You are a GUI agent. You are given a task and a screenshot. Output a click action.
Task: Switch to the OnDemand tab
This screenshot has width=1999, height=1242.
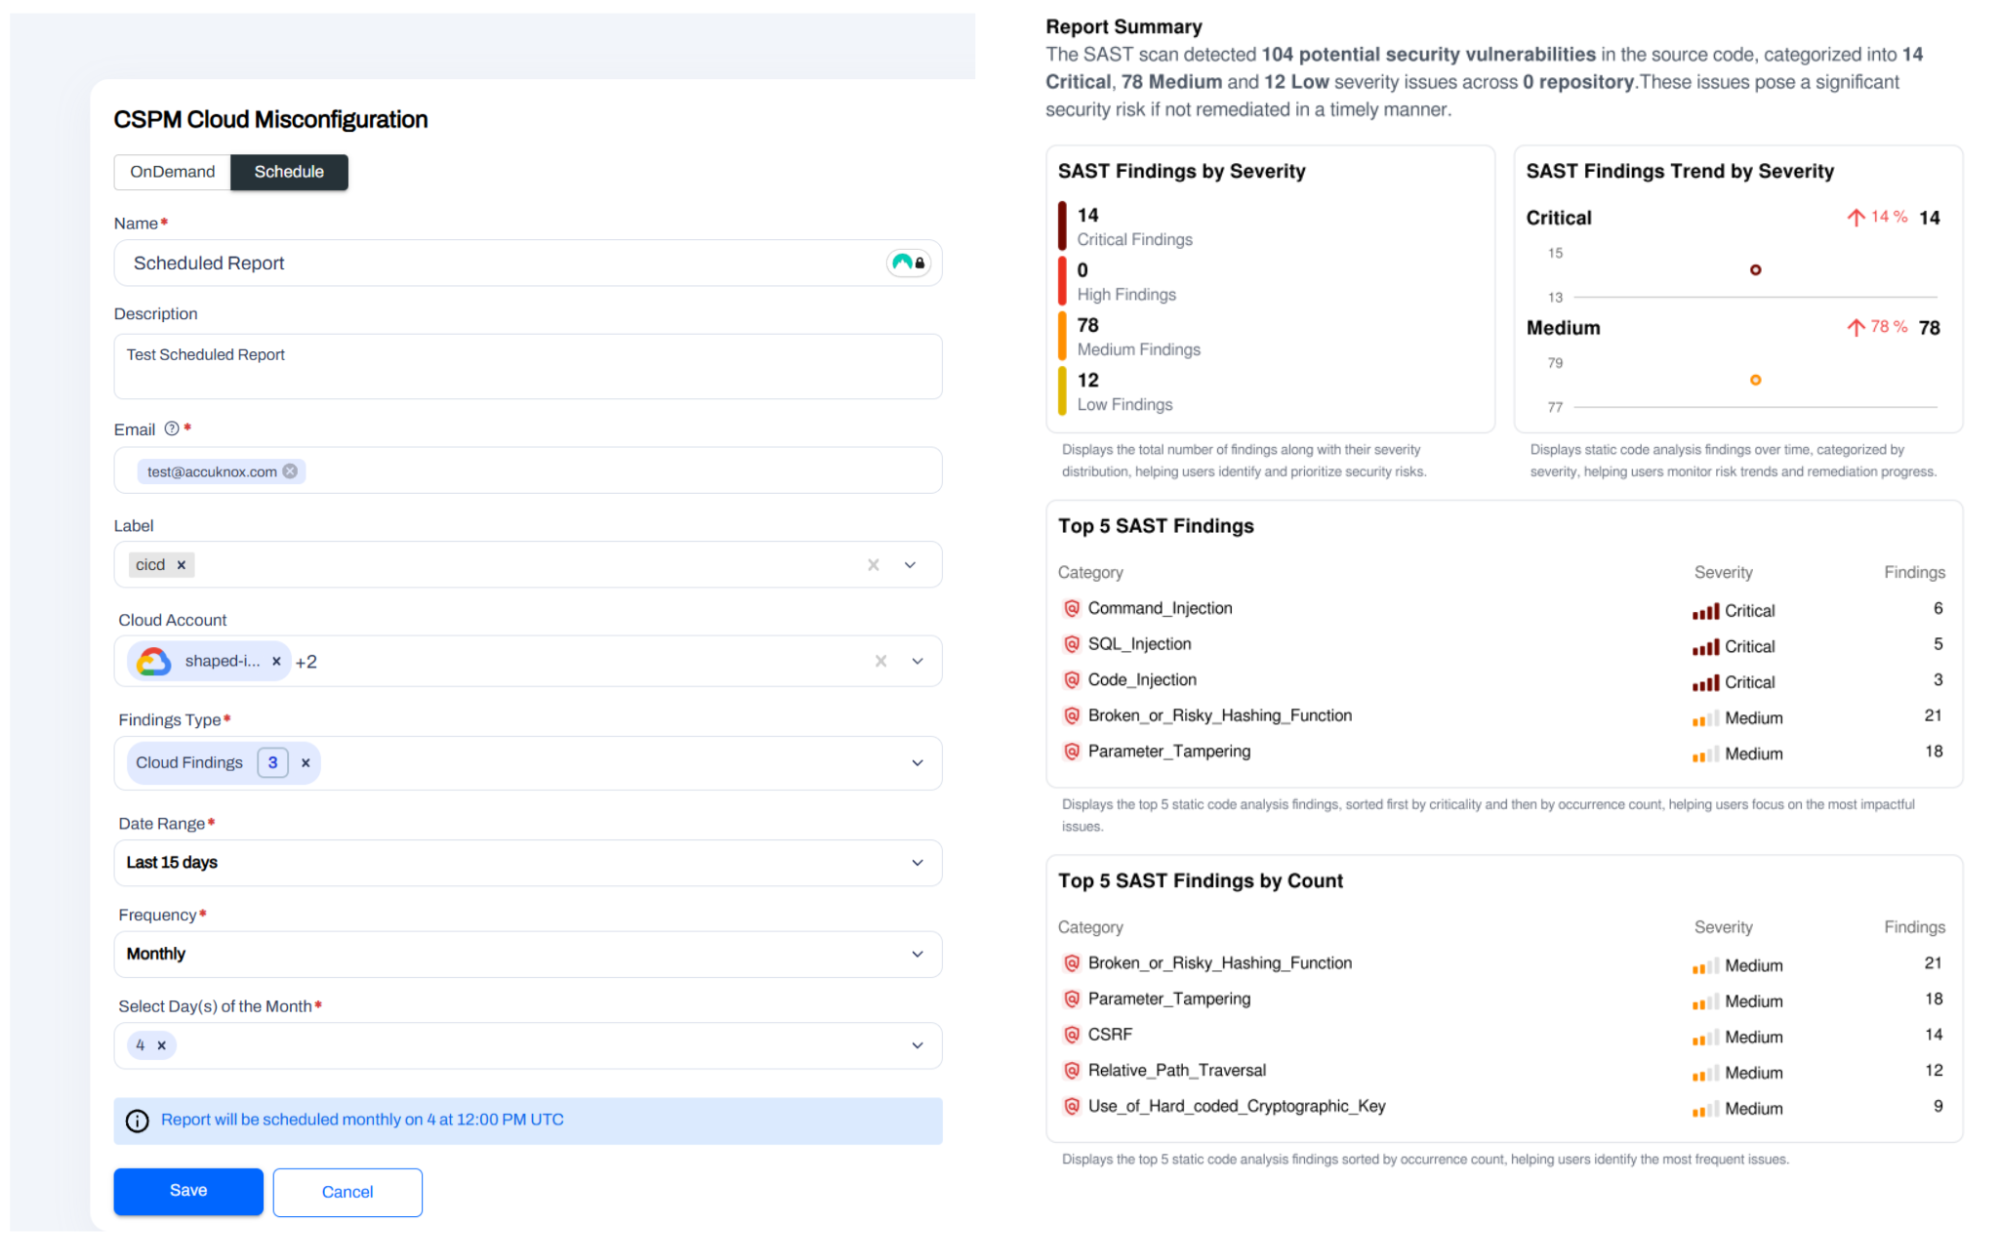coord(172,172)
